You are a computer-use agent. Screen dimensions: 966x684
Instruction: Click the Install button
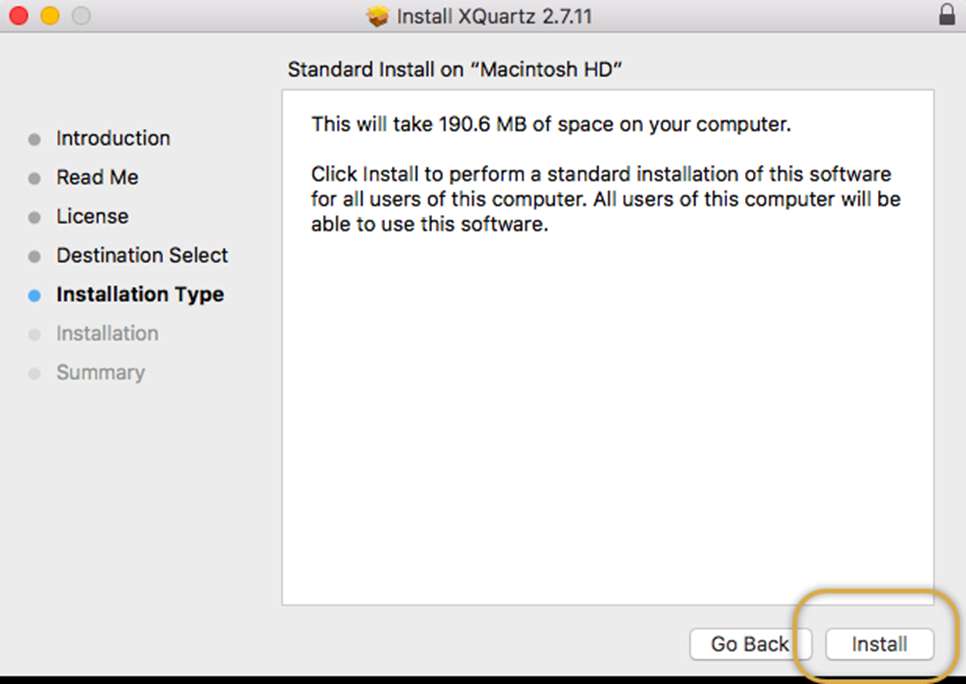point(879,645)
